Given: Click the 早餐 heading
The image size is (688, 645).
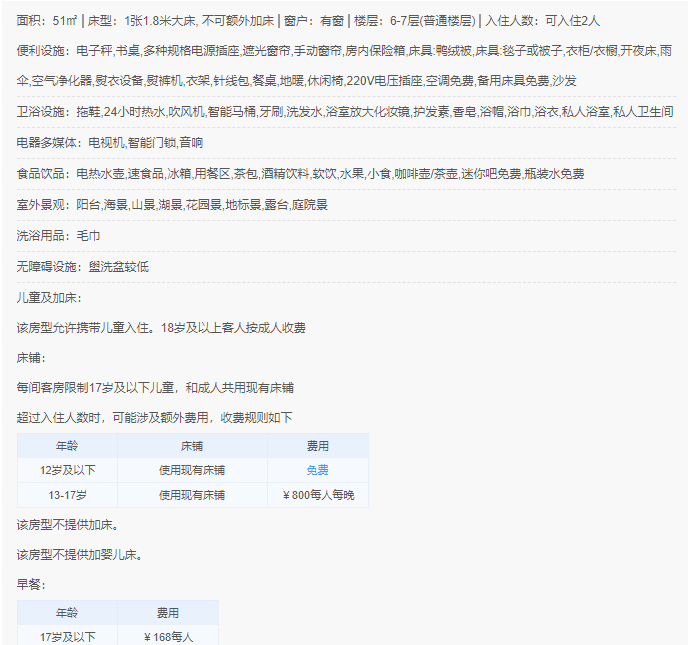Looking at the screenshot, I should point(31,584).
